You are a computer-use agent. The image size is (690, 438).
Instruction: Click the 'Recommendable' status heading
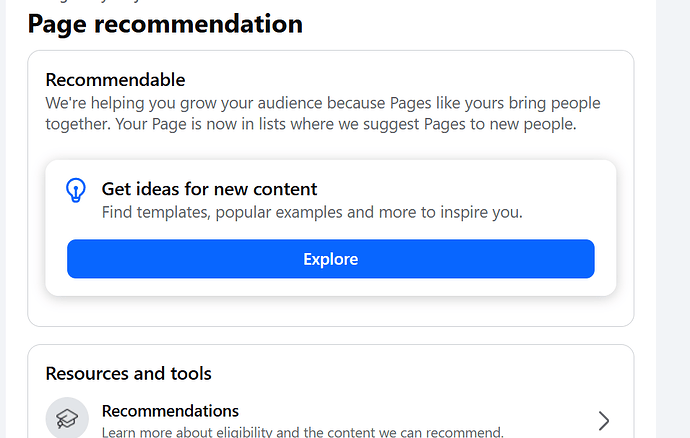point(115,80)
